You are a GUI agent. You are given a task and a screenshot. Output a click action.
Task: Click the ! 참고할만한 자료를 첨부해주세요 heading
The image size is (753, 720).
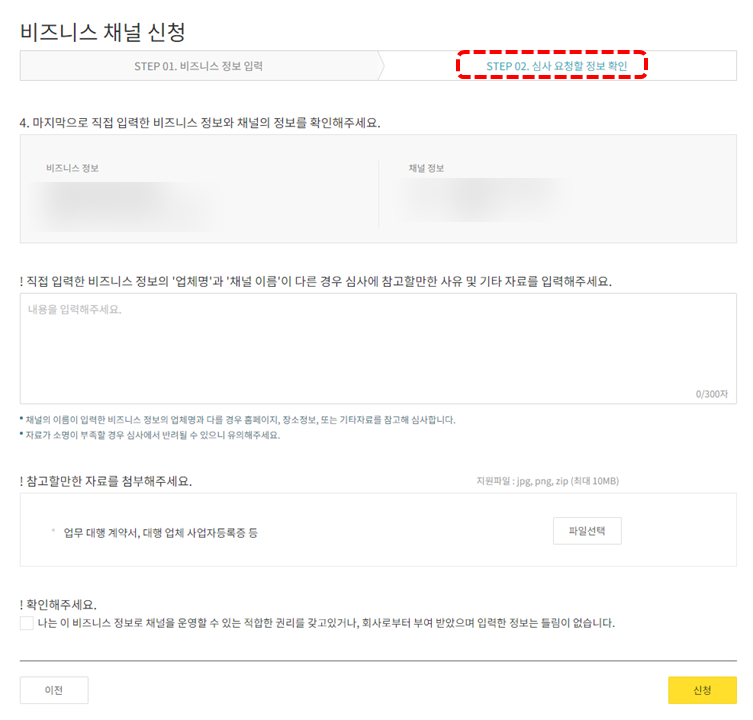coord(106,481)
